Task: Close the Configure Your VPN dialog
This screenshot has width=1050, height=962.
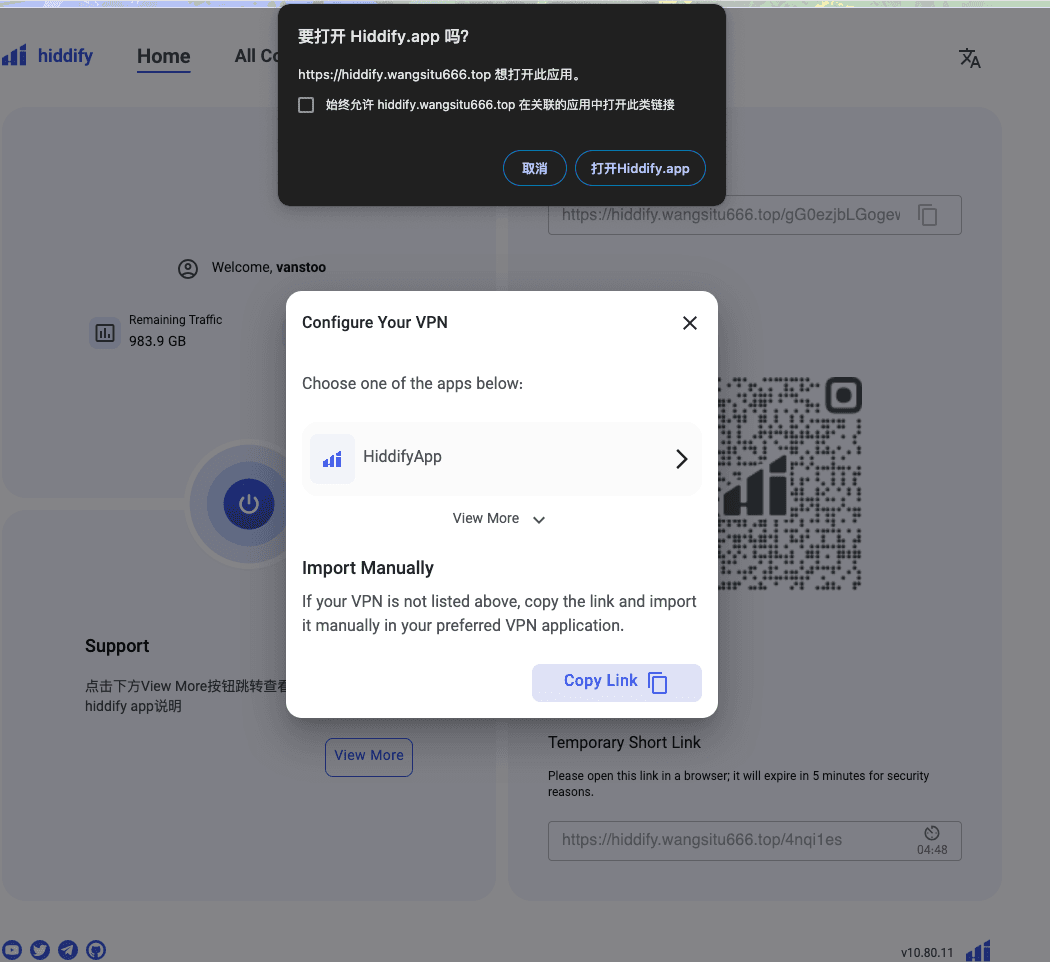Action: click(690, 323)
